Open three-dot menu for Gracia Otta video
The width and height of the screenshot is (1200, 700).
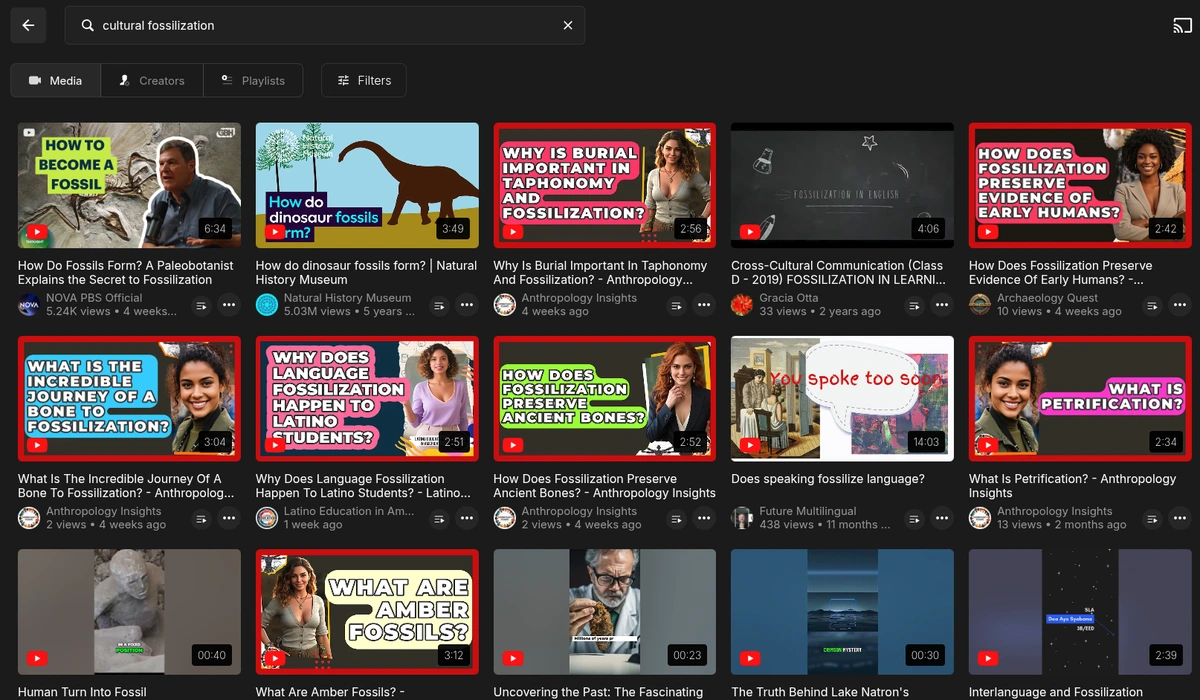942,305
